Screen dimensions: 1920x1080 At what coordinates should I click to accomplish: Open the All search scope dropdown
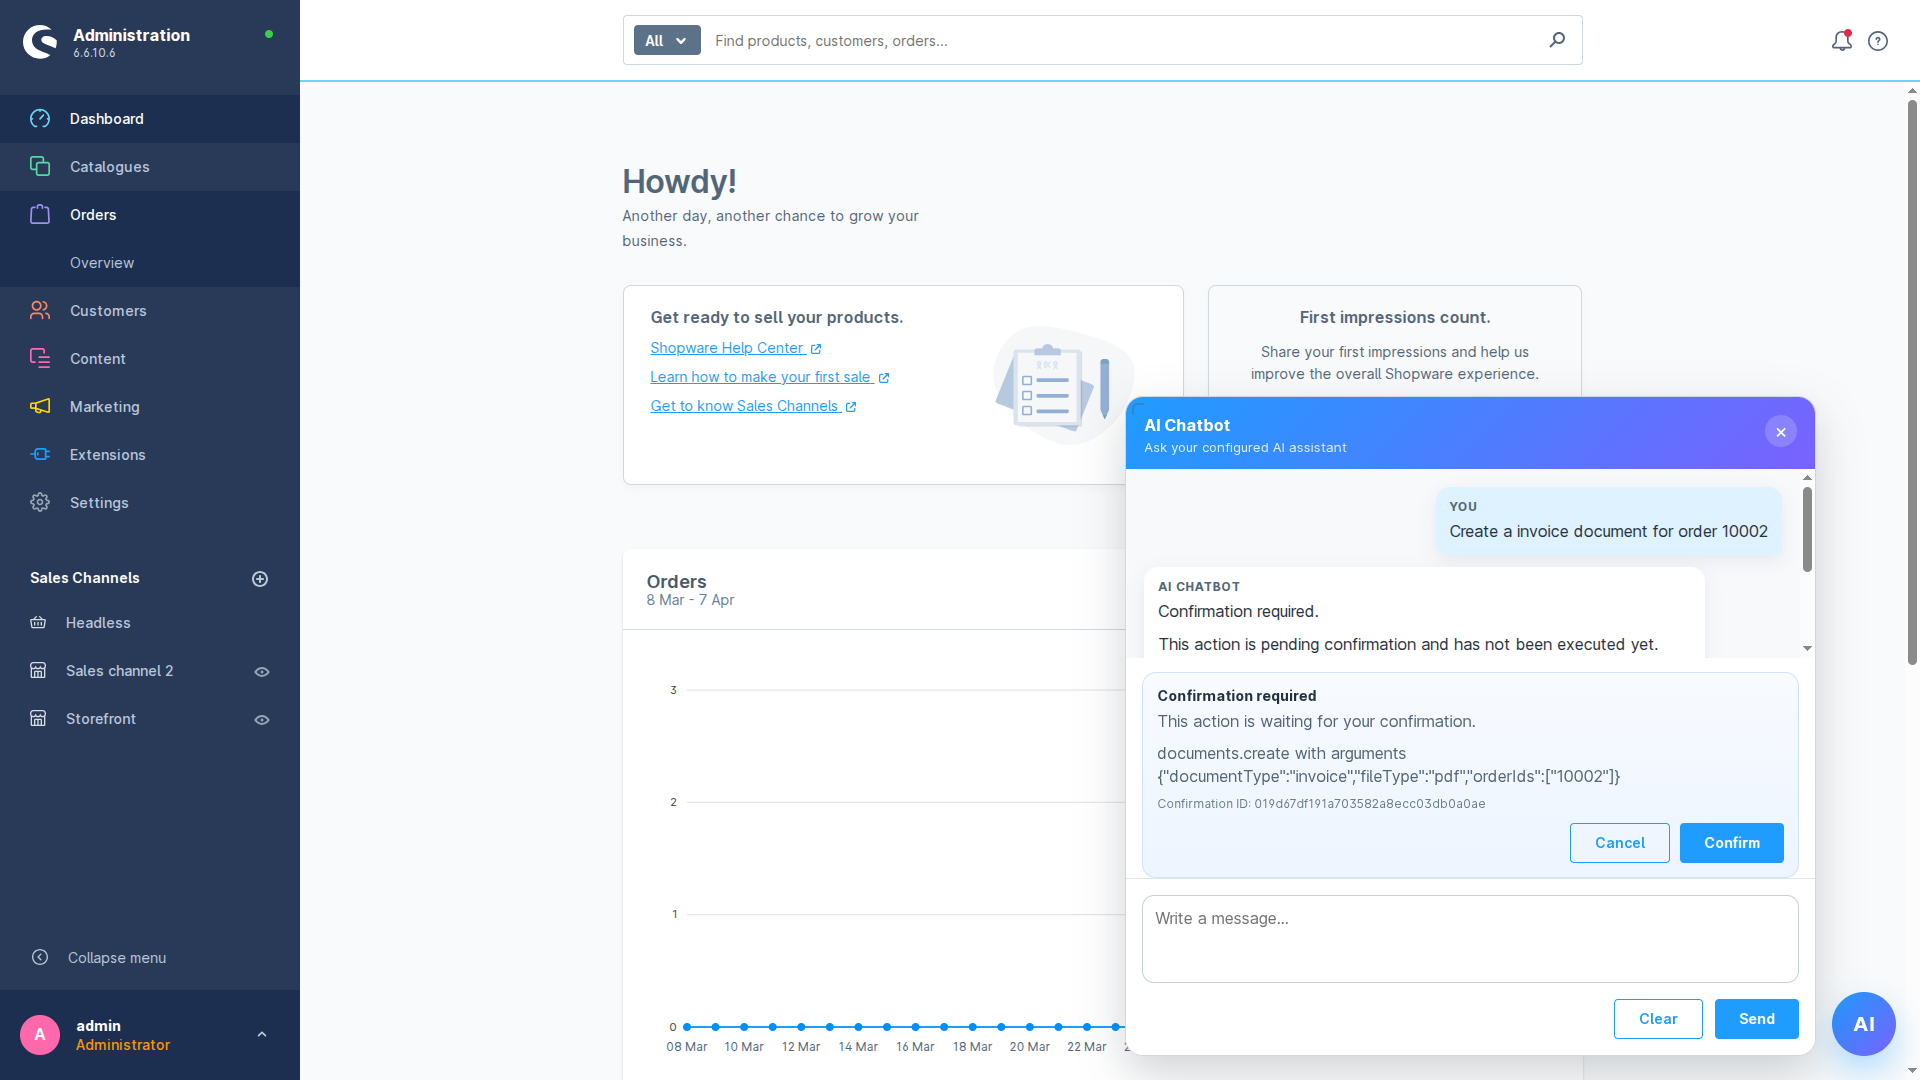[667, 41]
